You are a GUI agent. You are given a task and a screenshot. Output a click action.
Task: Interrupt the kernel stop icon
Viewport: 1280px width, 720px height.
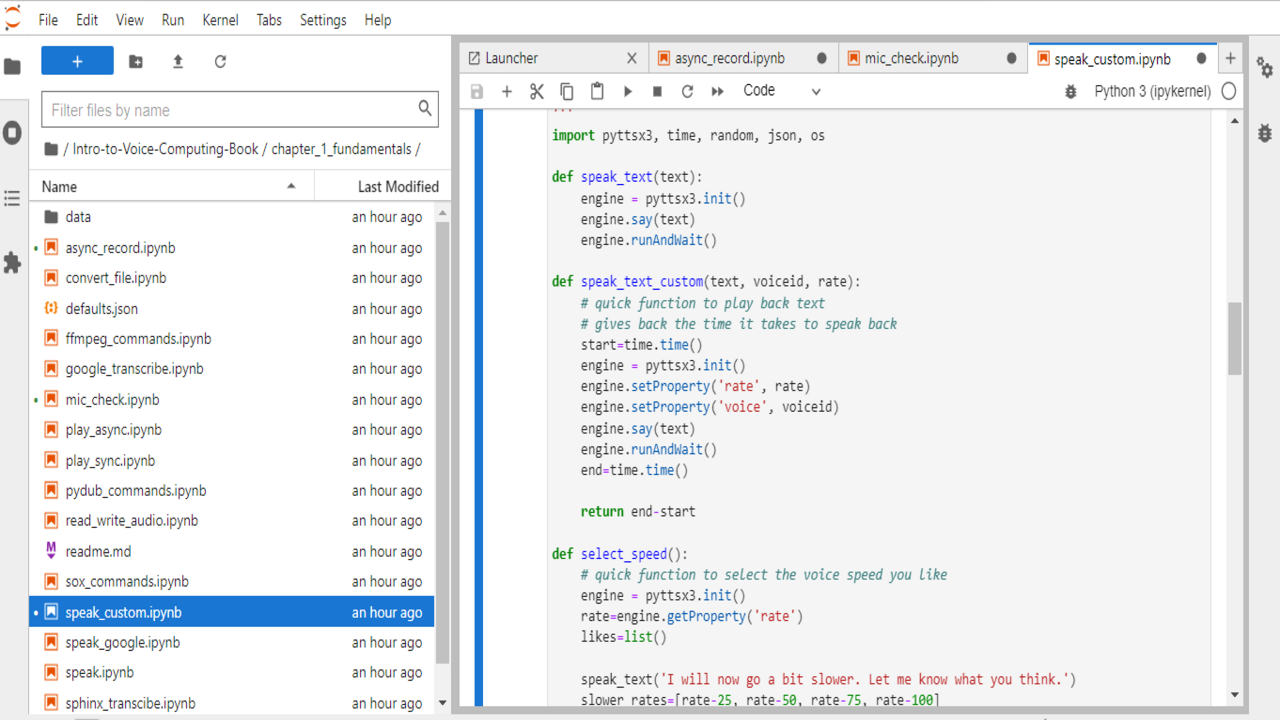pos(657,91)
